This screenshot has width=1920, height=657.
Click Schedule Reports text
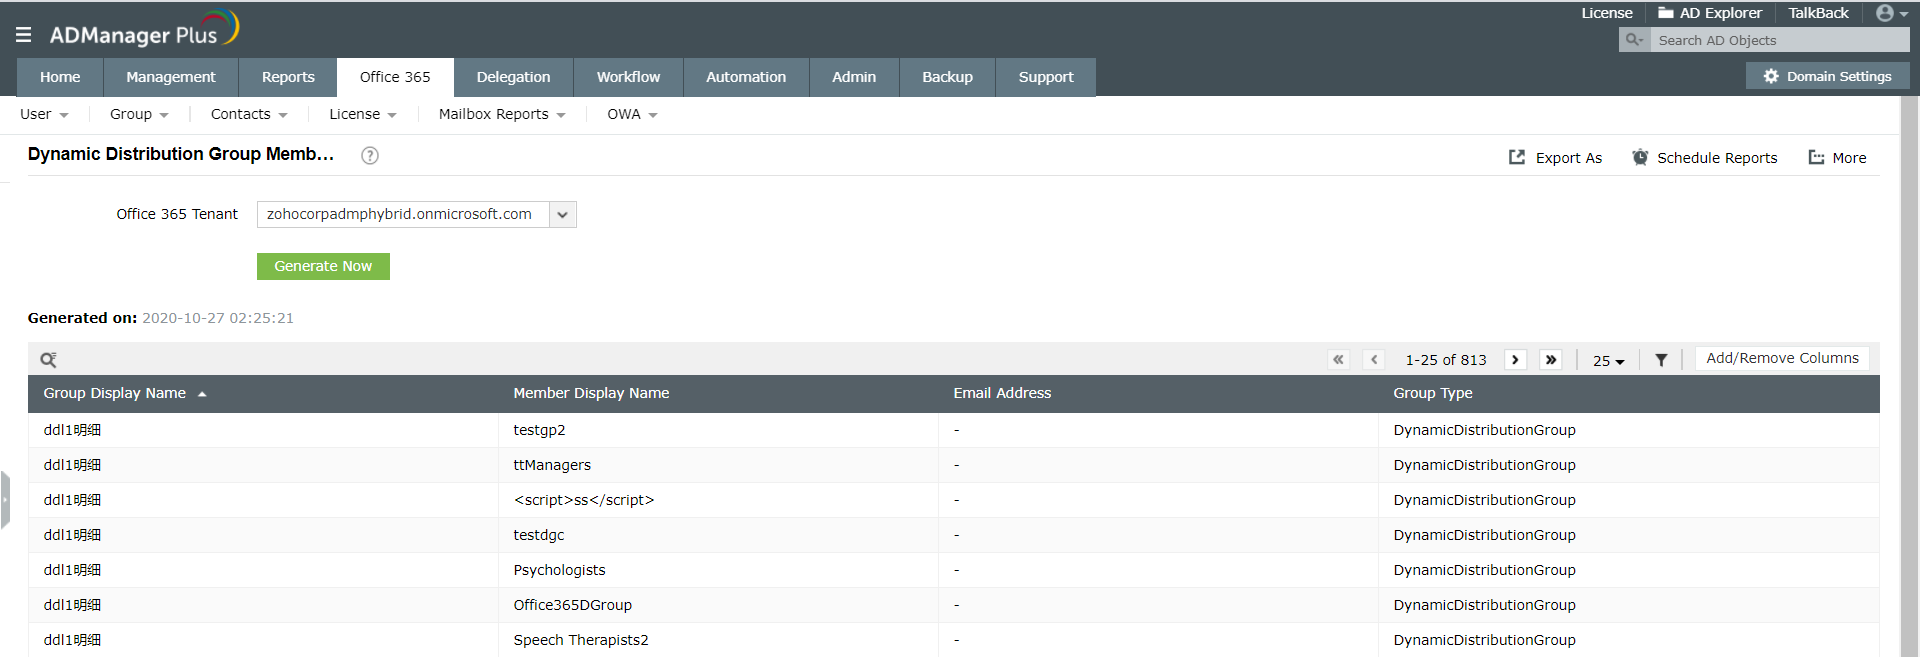coord(1717,158)
